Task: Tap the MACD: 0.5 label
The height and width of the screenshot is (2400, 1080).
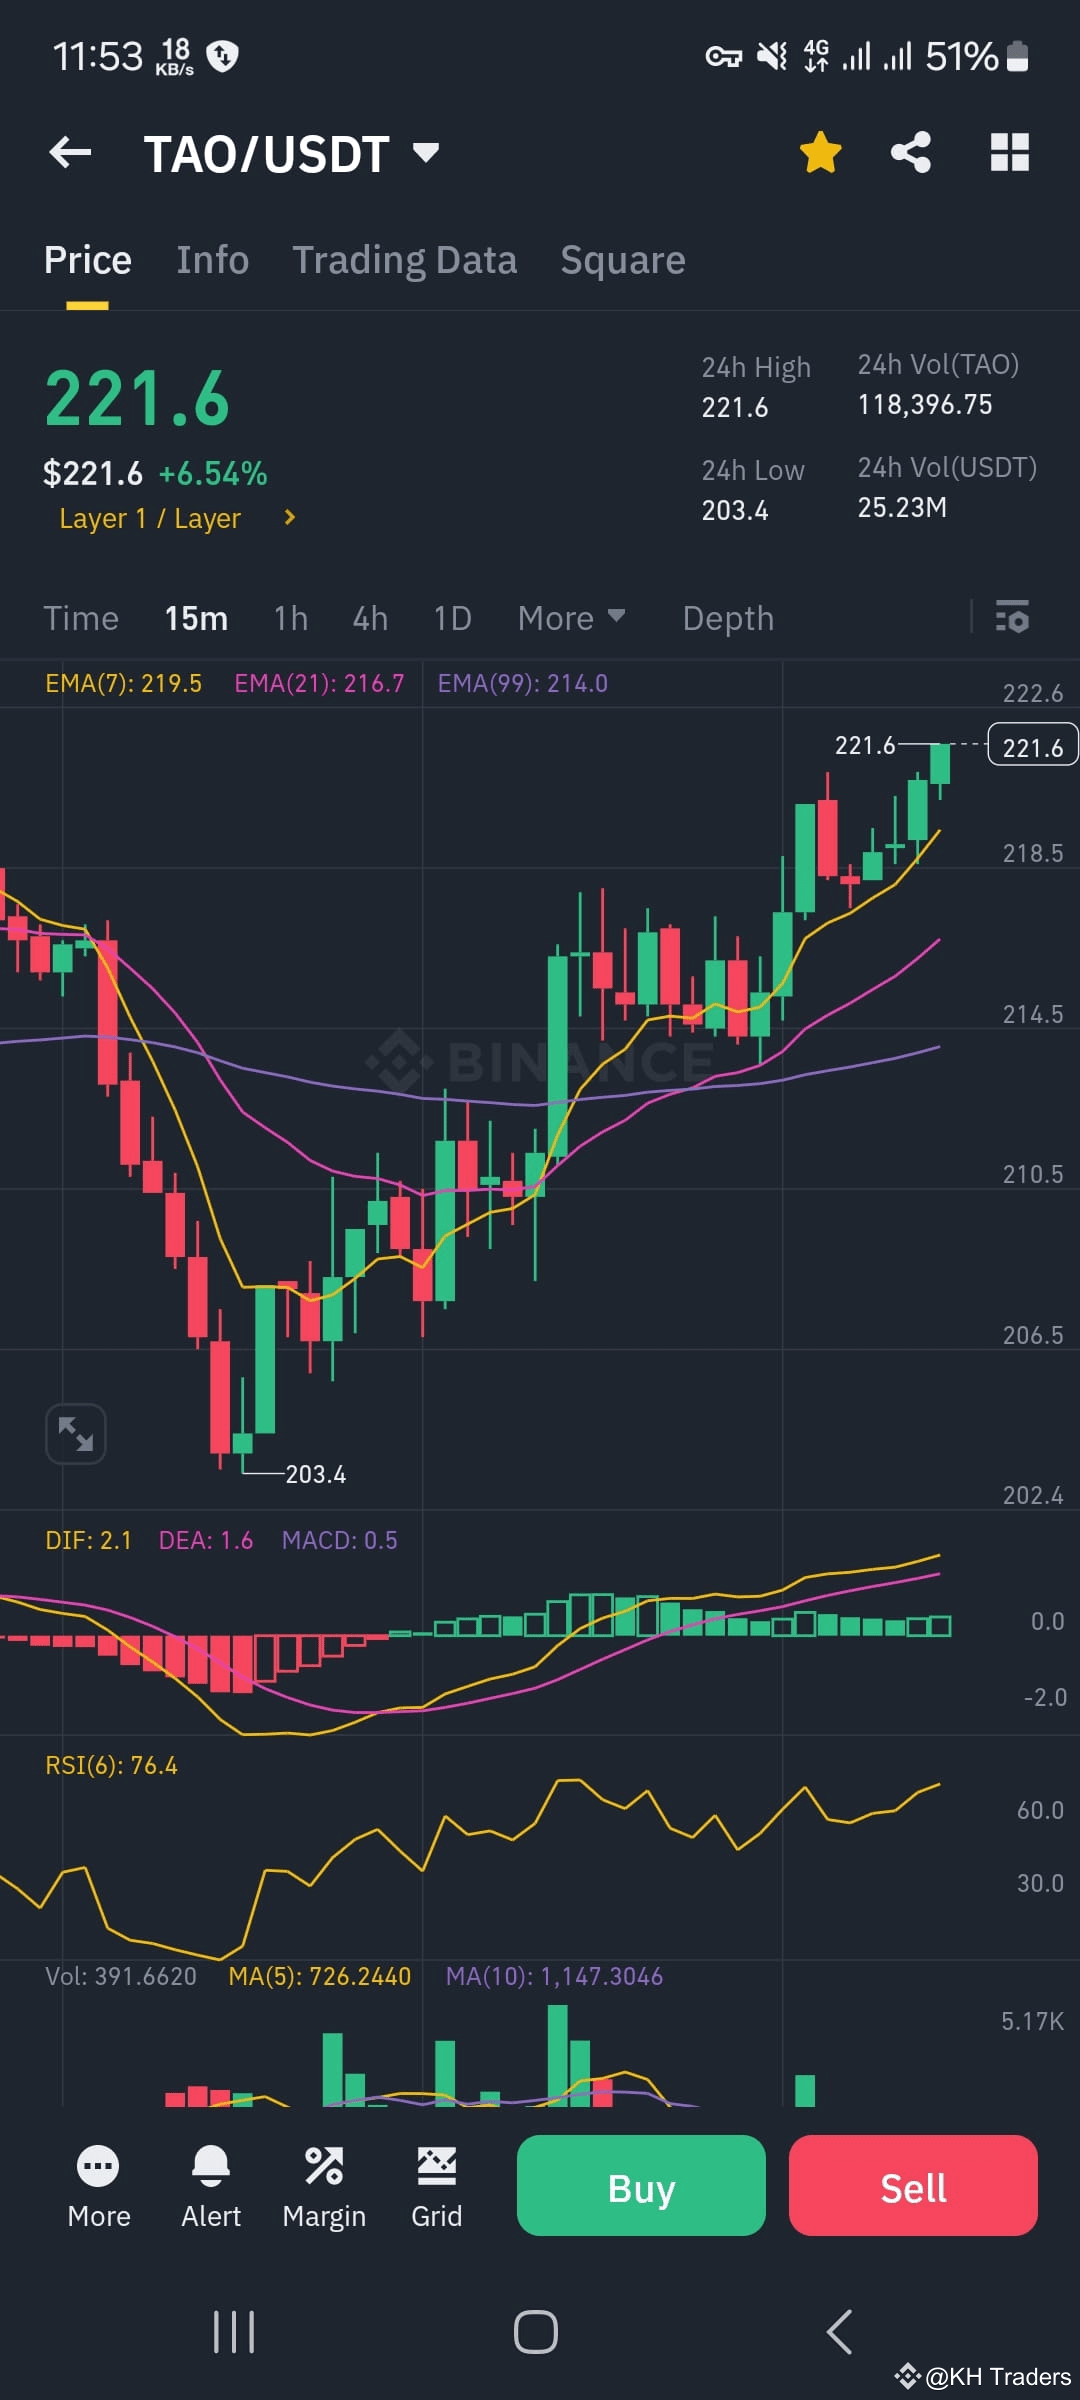Action: (339, 1541)
